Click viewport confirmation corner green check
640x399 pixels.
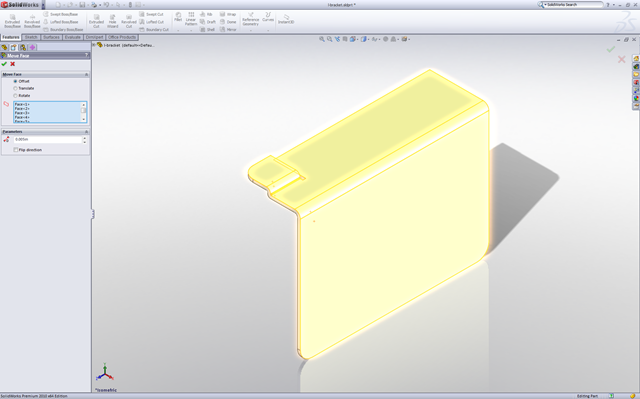coord(611,49)
